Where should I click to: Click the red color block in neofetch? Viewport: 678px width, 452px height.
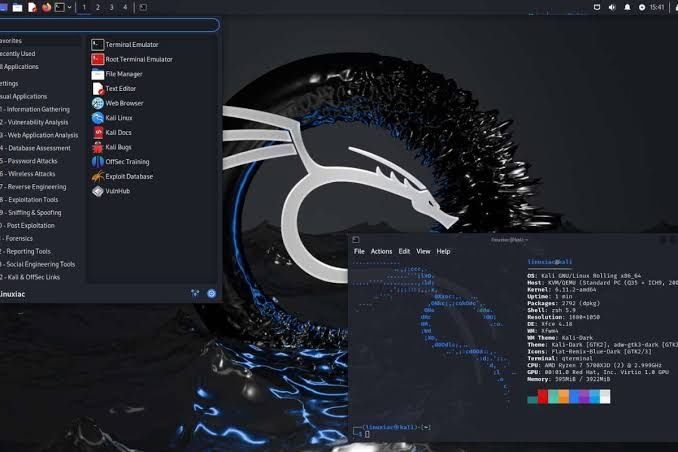coord(543,396)
